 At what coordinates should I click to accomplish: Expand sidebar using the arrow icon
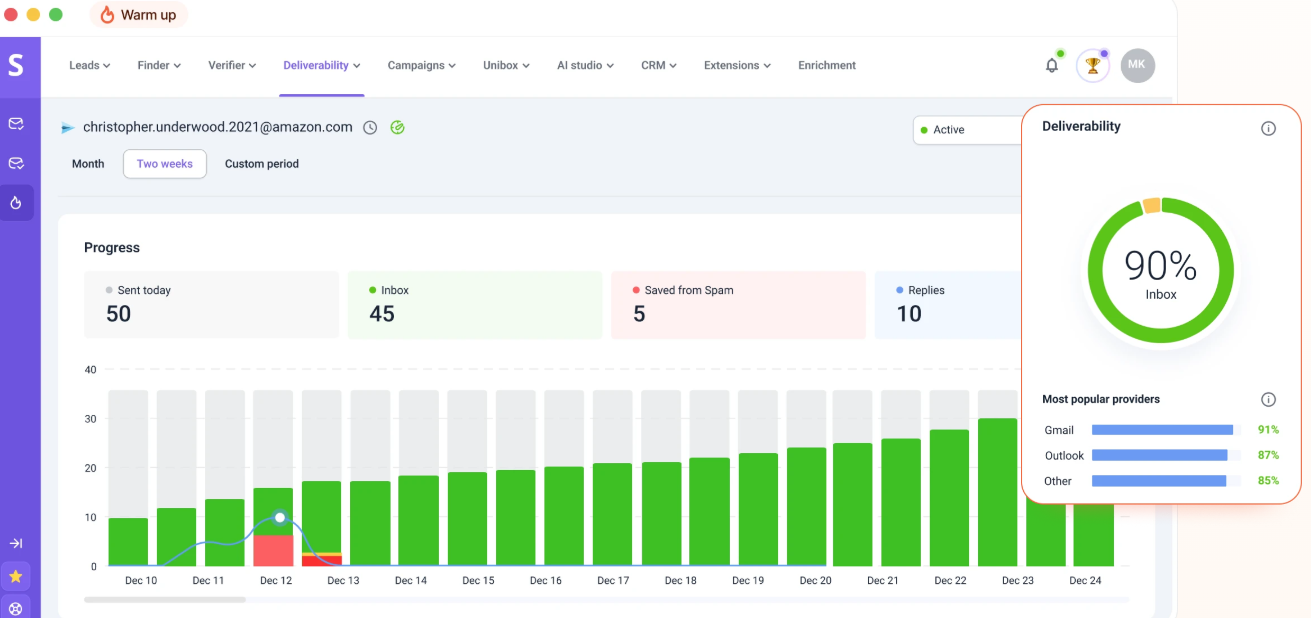pyautogui.click(x=16, y=543)
